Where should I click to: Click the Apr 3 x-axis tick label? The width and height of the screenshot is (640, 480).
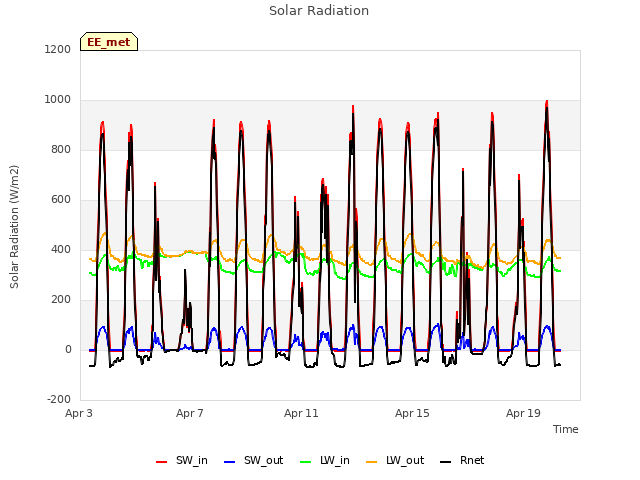(x=79, y=413)
